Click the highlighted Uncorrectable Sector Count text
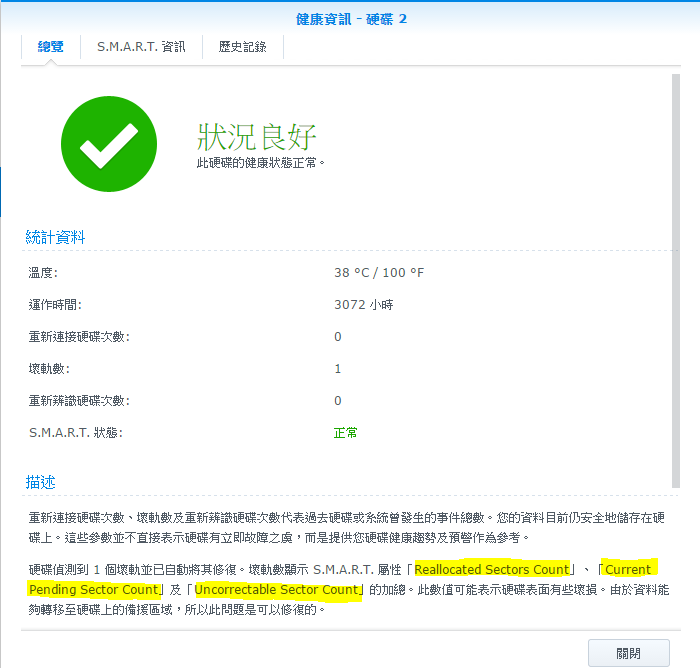Viewport: 700px width, 668px height. click(277, 590)
